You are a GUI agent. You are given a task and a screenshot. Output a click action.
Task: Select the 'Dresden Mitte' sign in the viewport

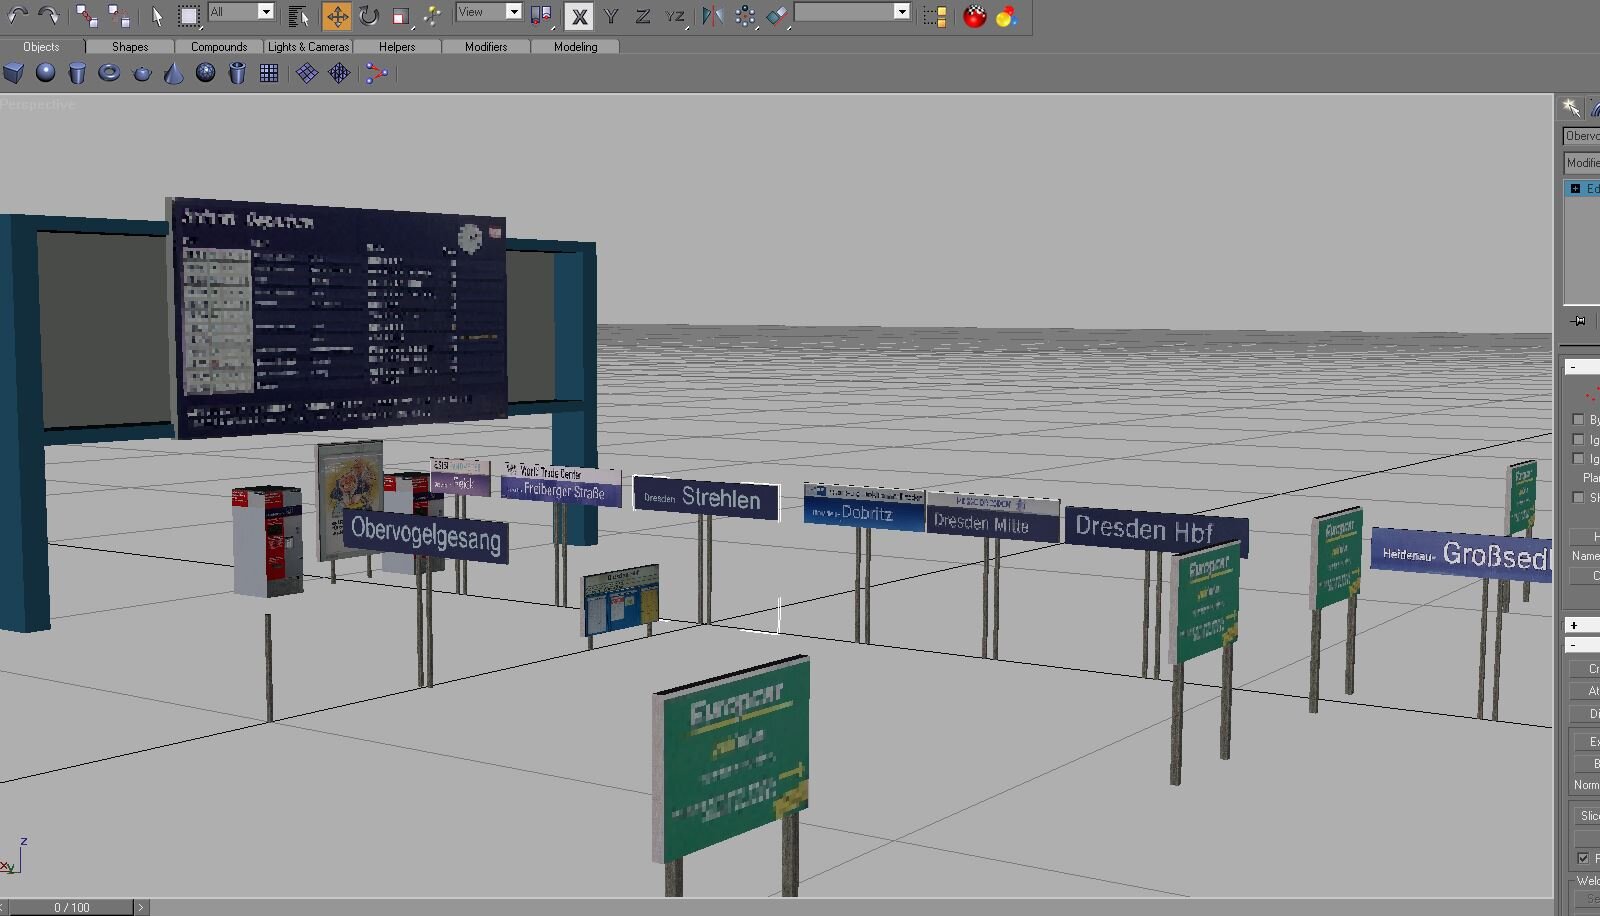coord(992,517)
